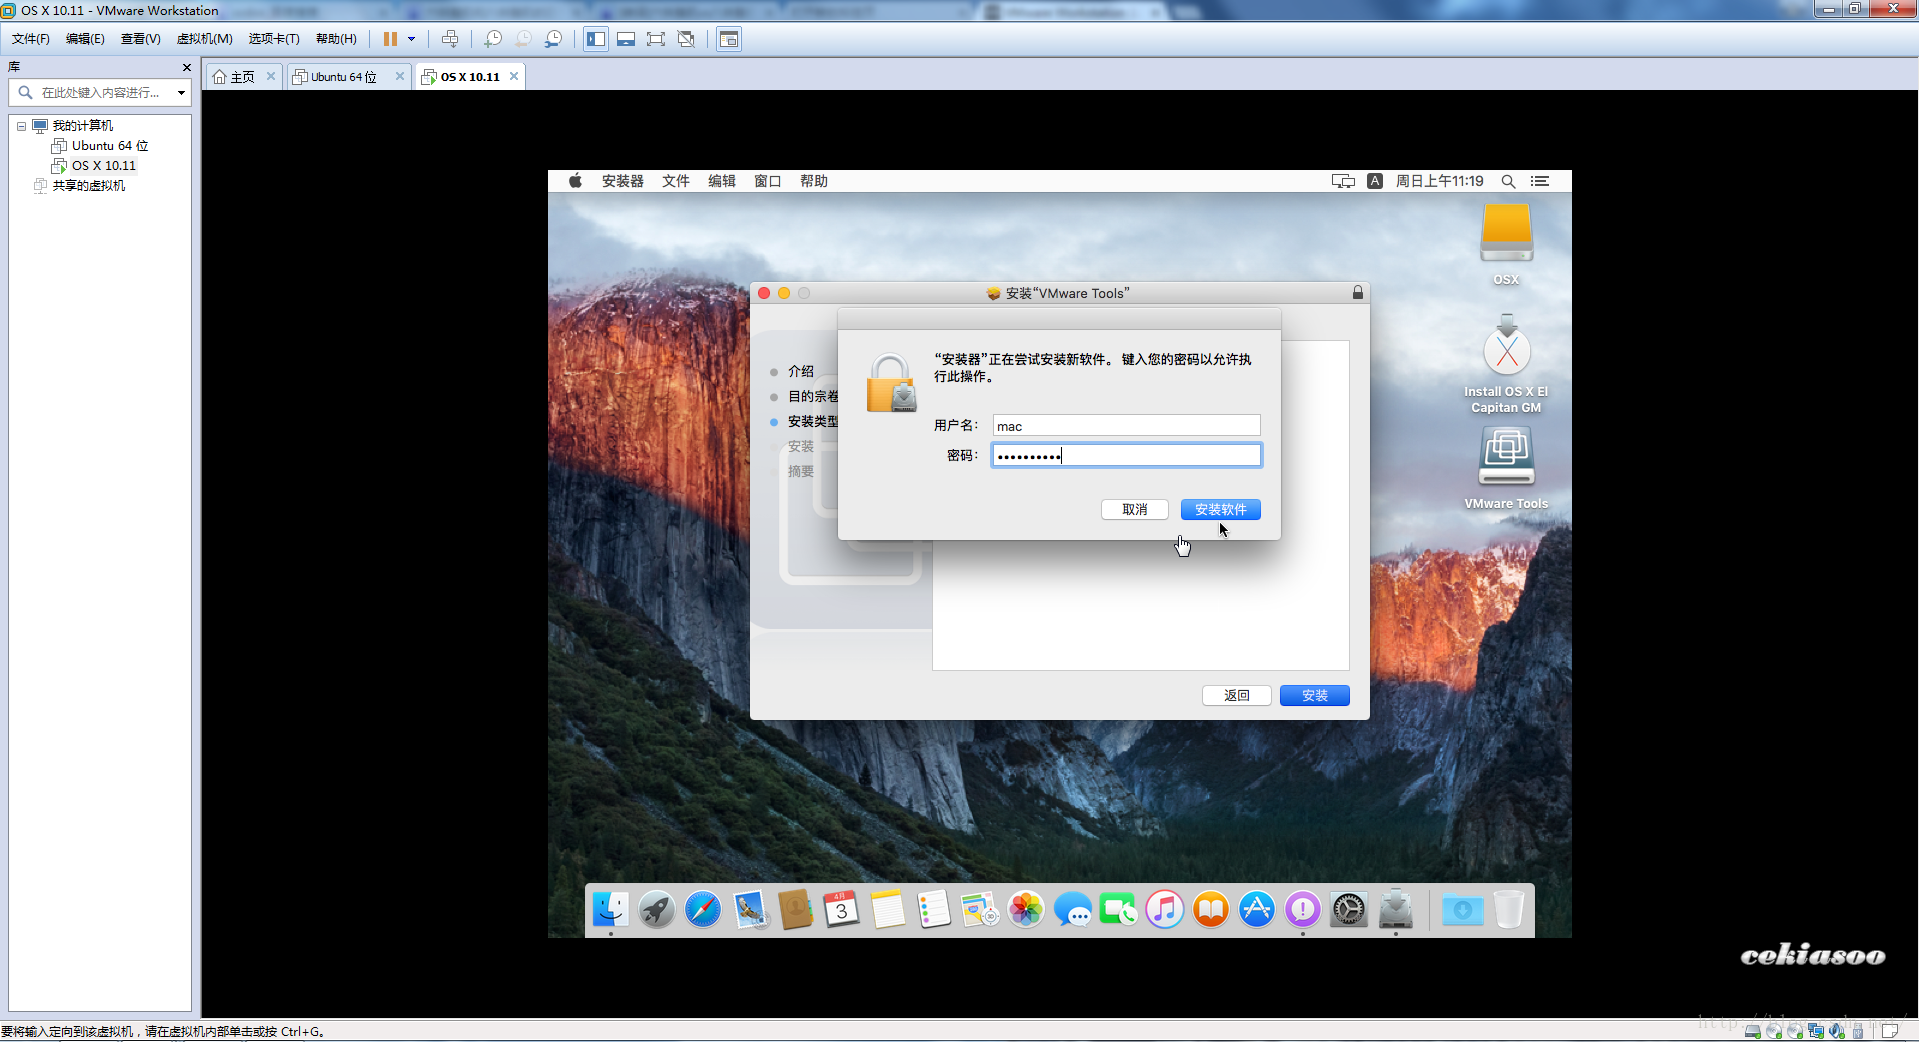Toggle the thumbnail bar view icon

[626, 39]
